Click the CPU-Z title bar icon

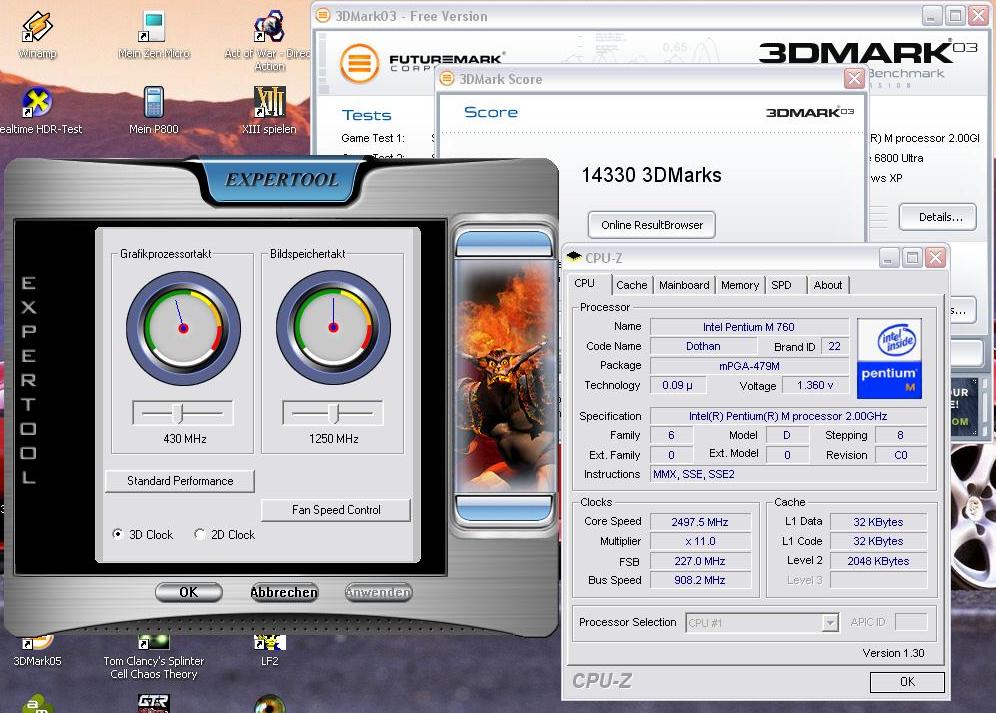574,257
